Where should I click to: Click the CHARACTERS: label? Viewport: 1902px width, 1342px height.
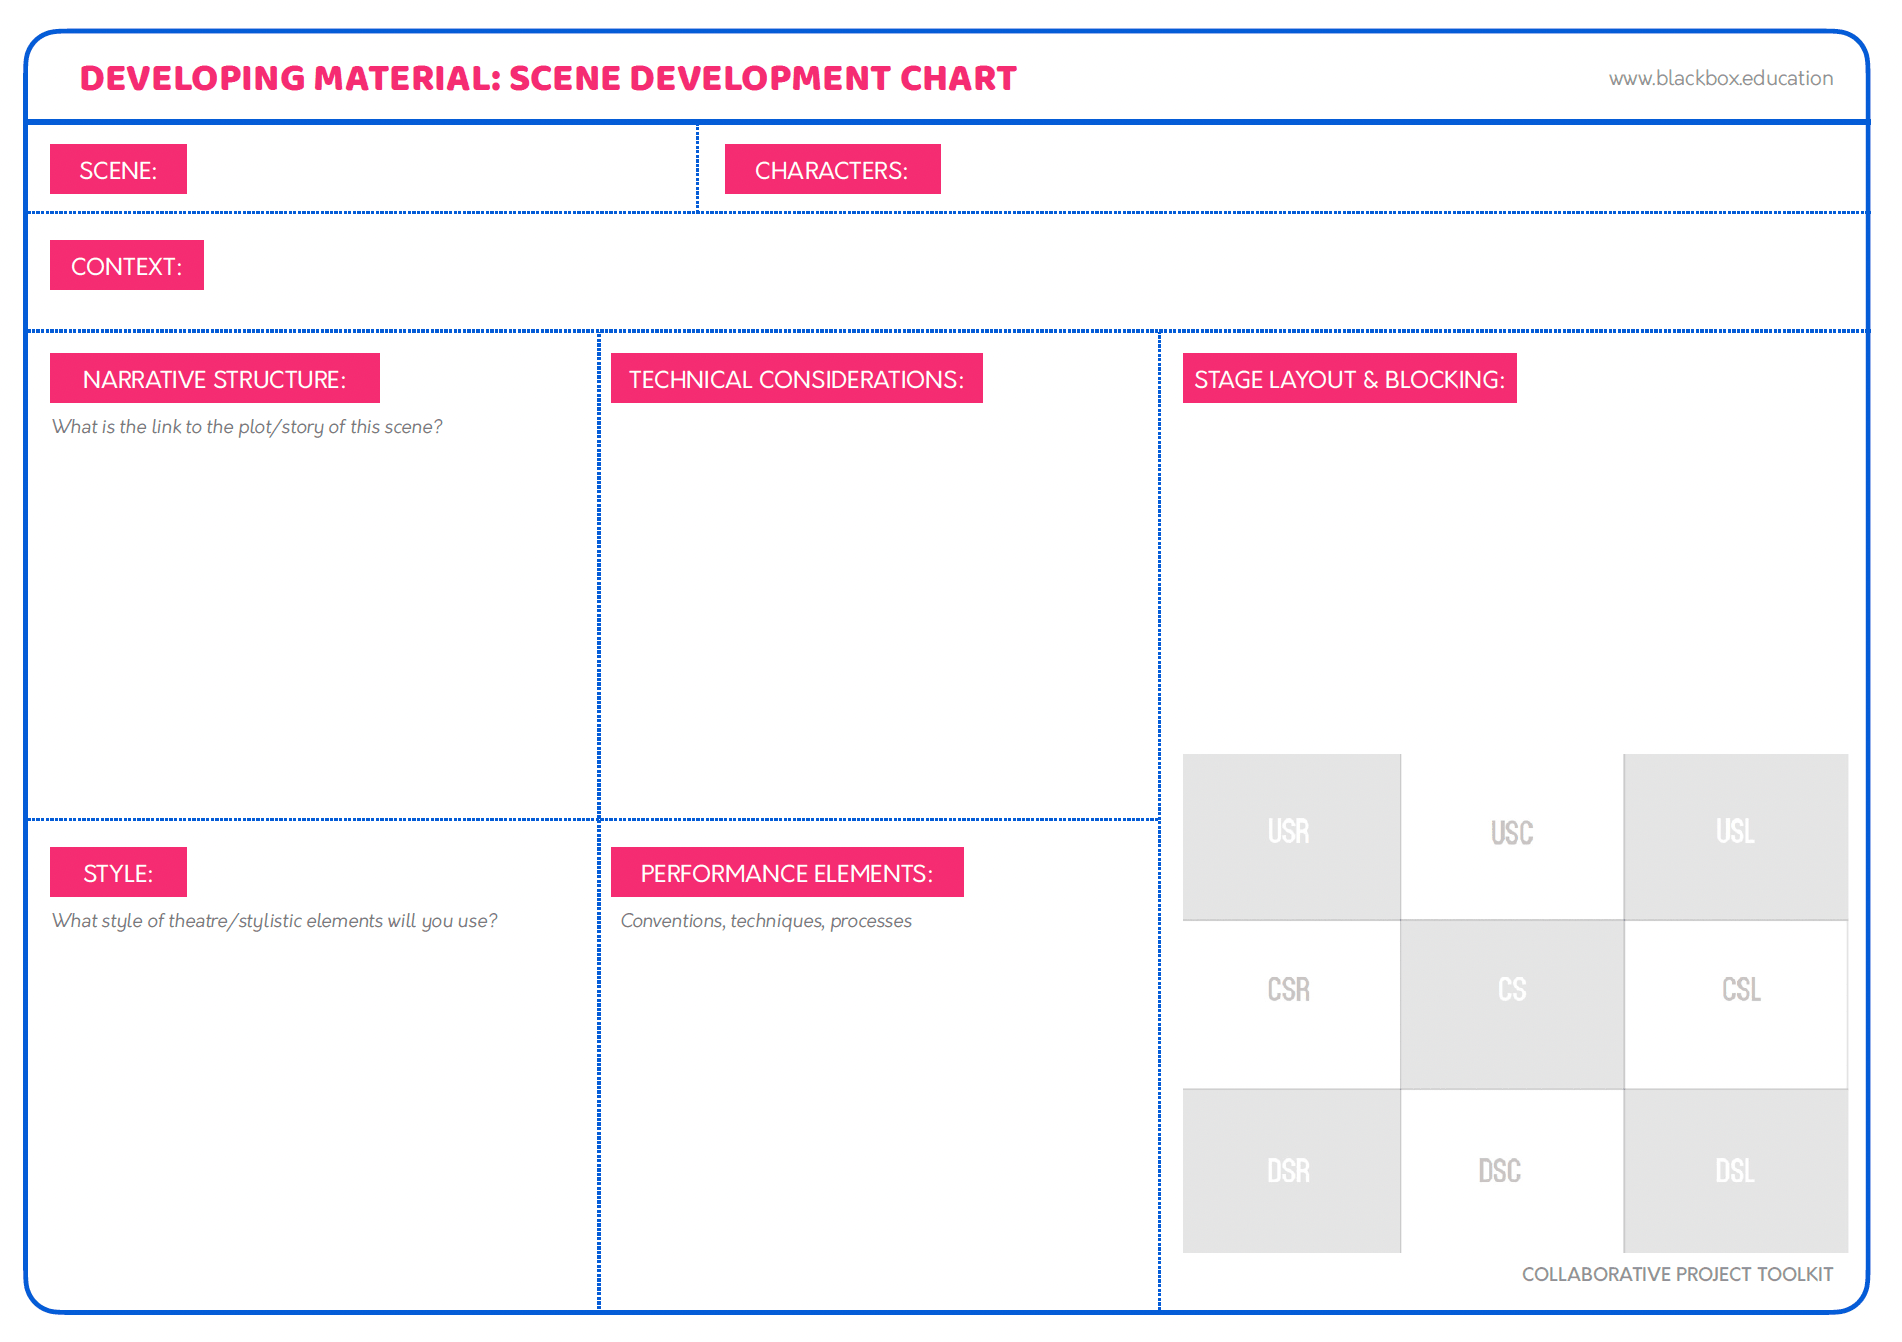832,169
